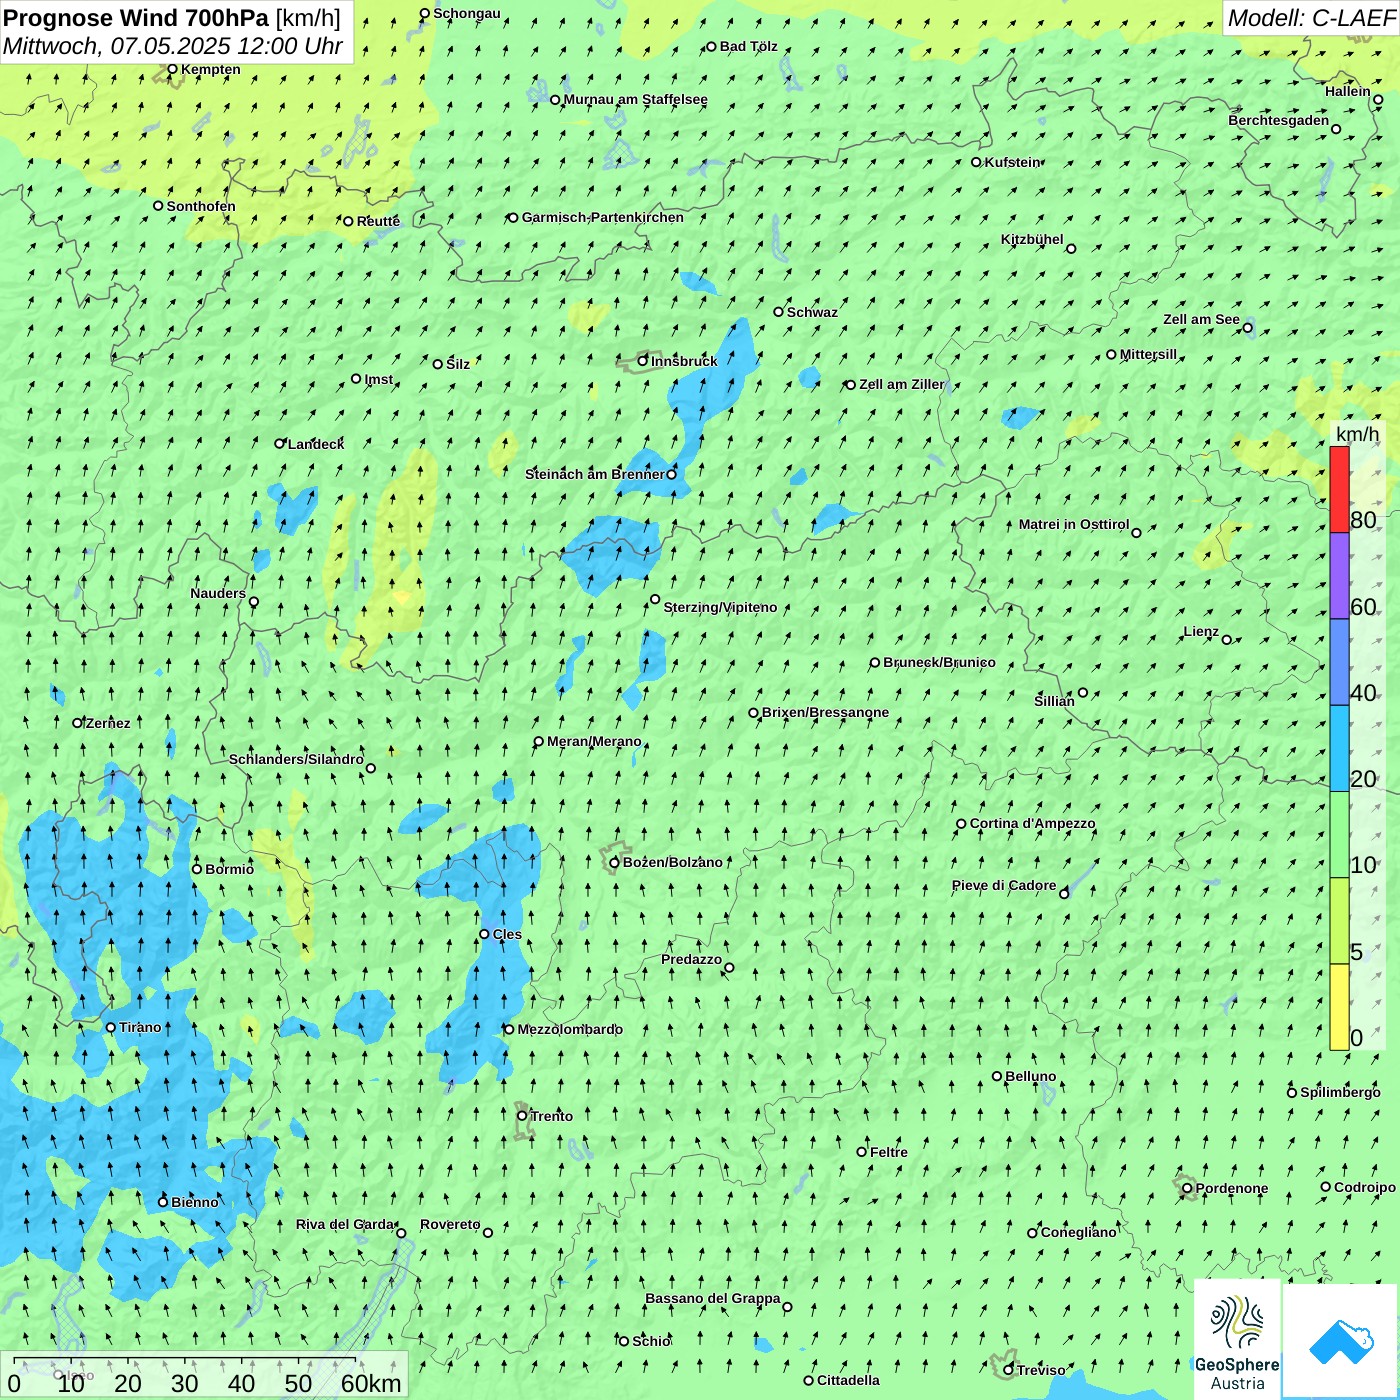Click the Landeck location dot
Screen dimensions: 1400x1400
pyautogui.click(x=280, y=443)
